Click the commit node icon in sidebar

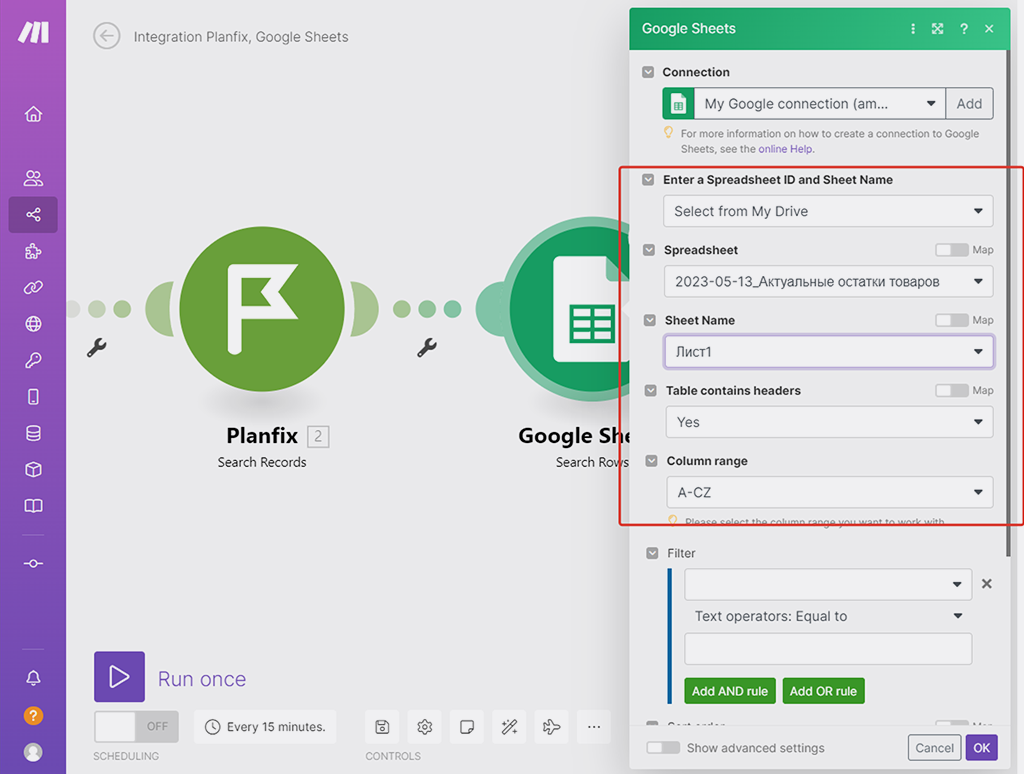click(33, 564)
